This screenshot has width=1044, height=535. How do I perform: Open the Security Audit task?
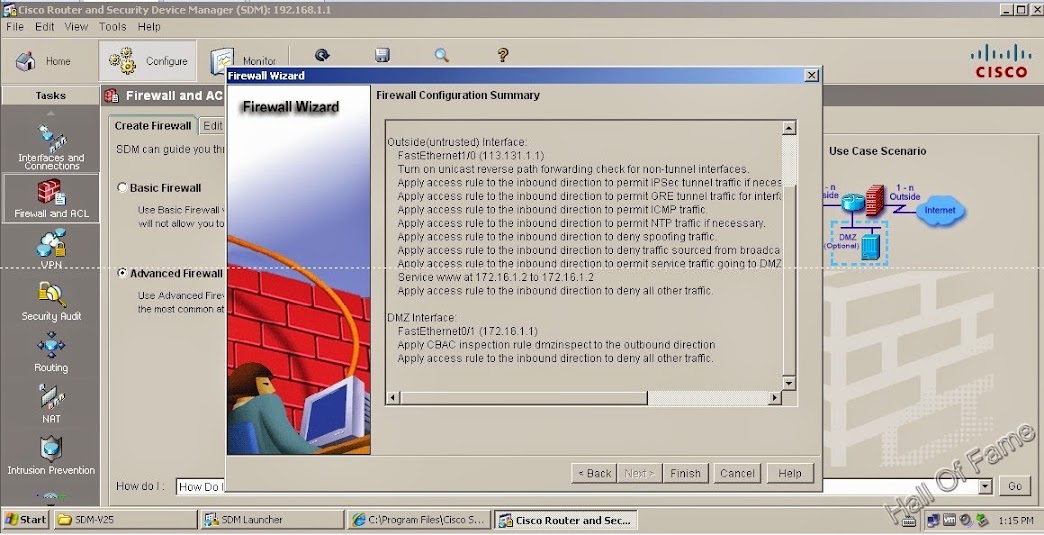(x=51, y=301)
